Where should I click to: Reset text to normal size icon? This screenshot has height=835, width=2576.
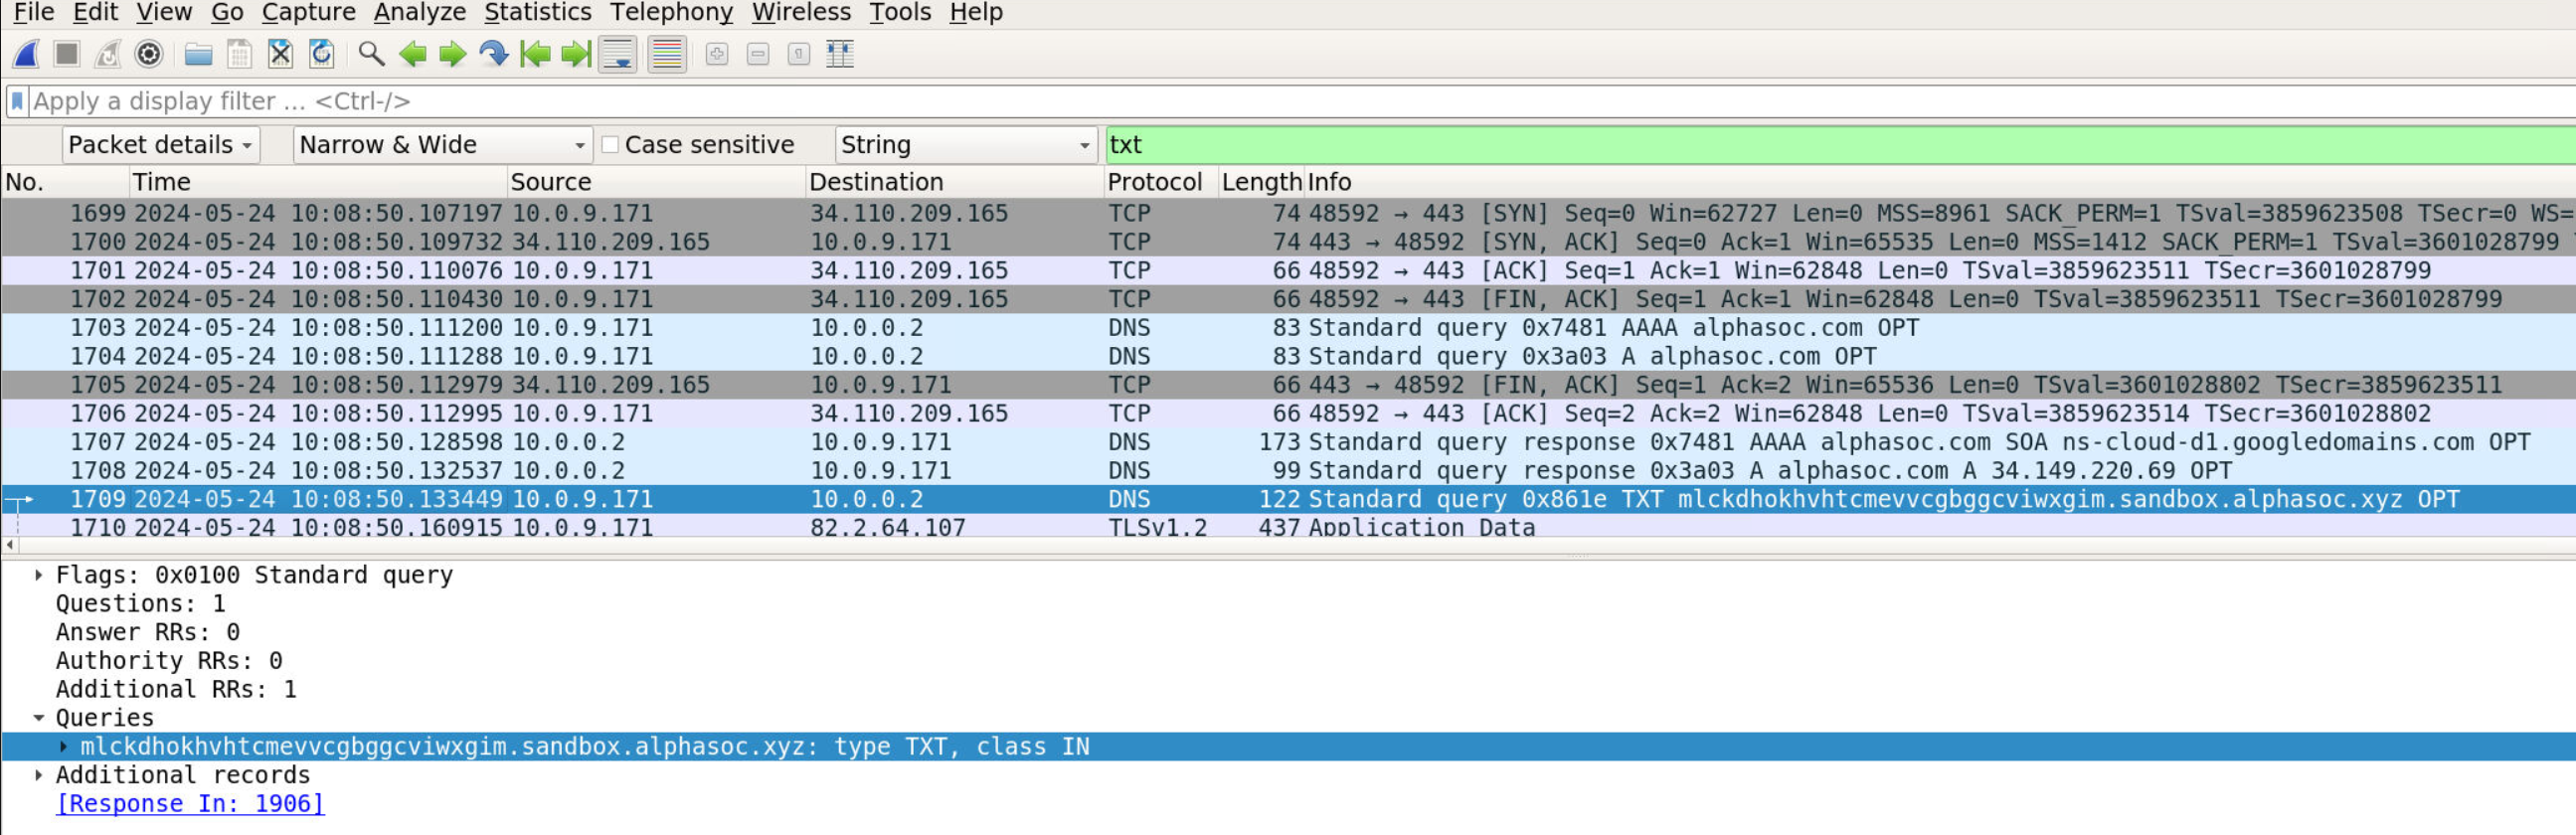(x=799, y=54)
